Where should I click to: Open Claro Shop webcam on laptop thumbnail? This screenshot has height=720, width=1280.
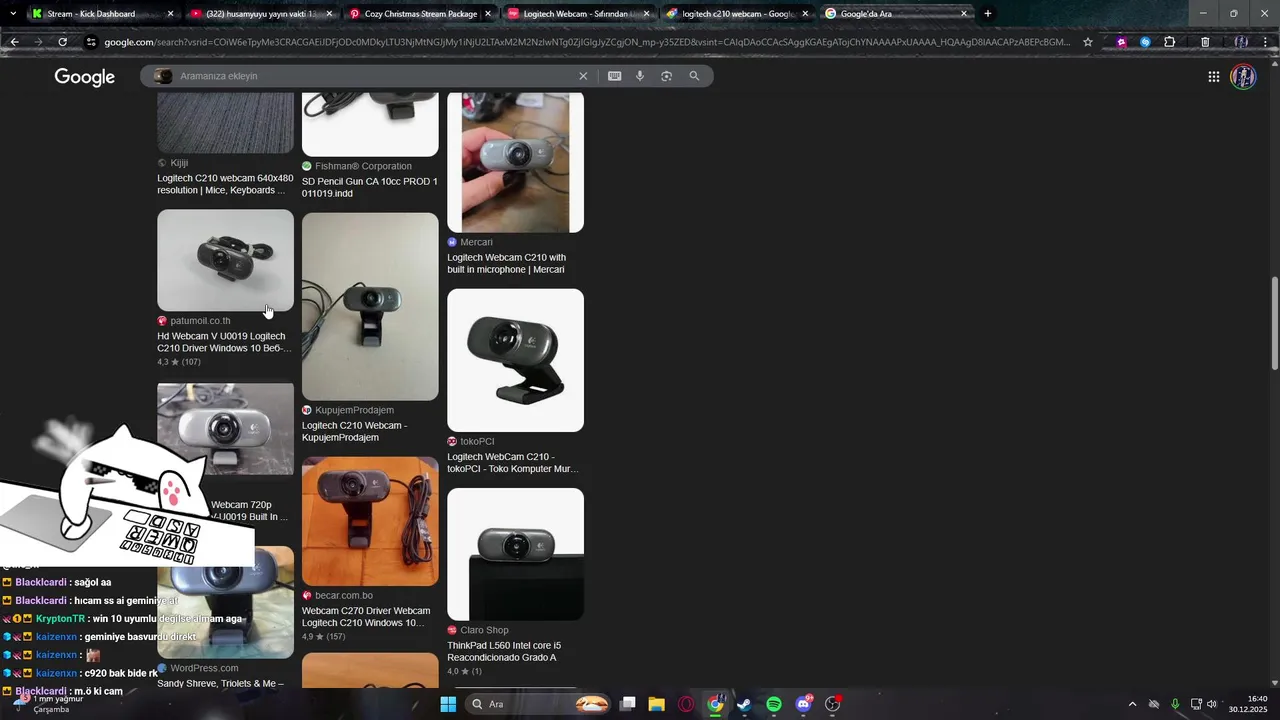(x=515, y=554)
